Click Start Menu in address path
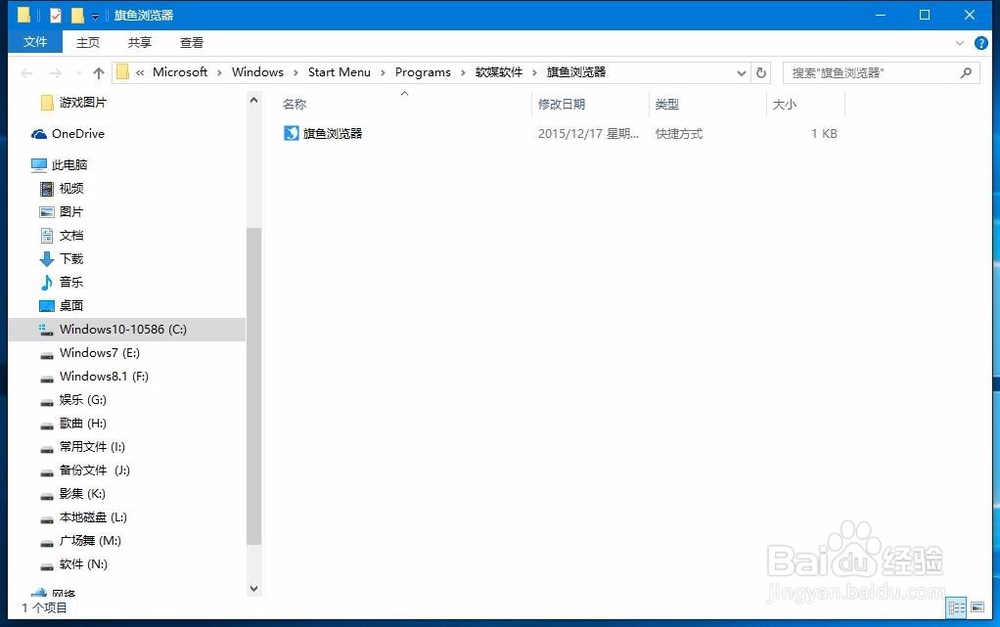The width and height of the screenshot is (1000, 627). 339,72
